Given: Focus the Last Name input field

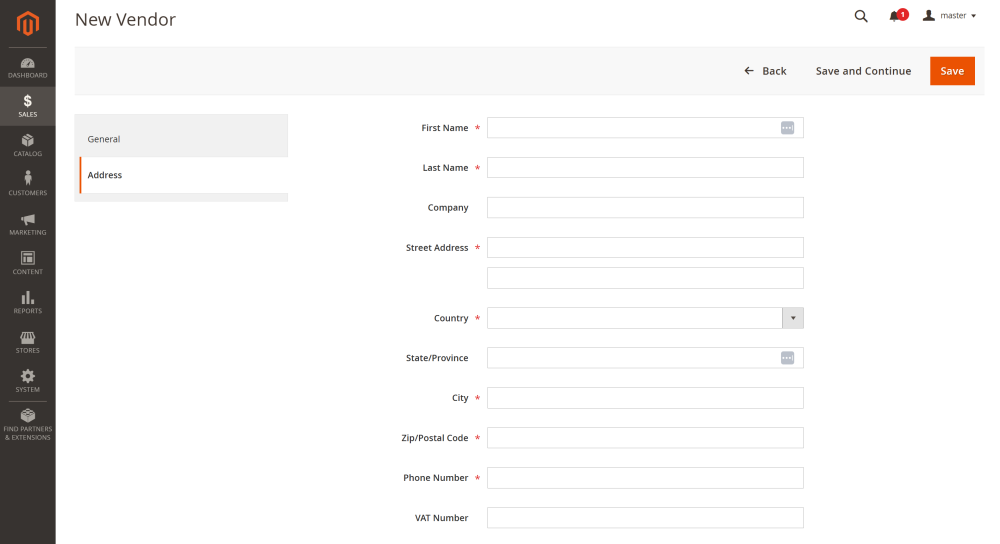Looking at the screenshot, I should 645,168.
